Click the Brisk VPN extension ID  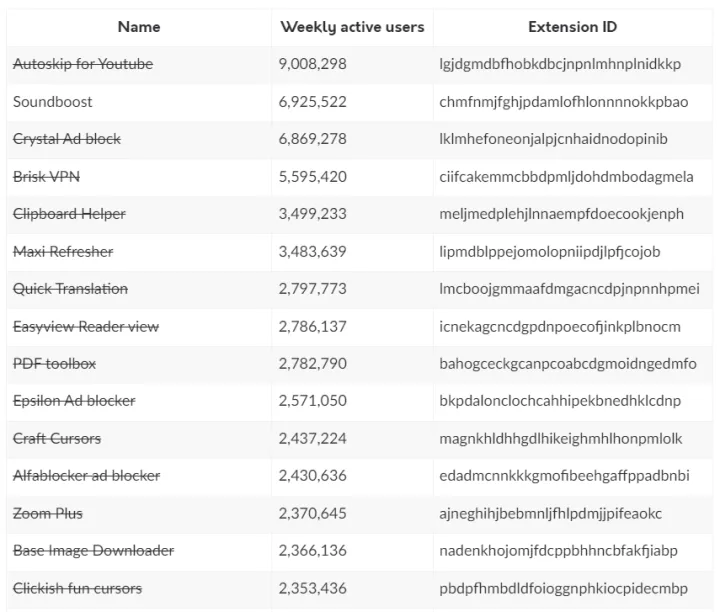pyautogui.click(x=566, y=177)
